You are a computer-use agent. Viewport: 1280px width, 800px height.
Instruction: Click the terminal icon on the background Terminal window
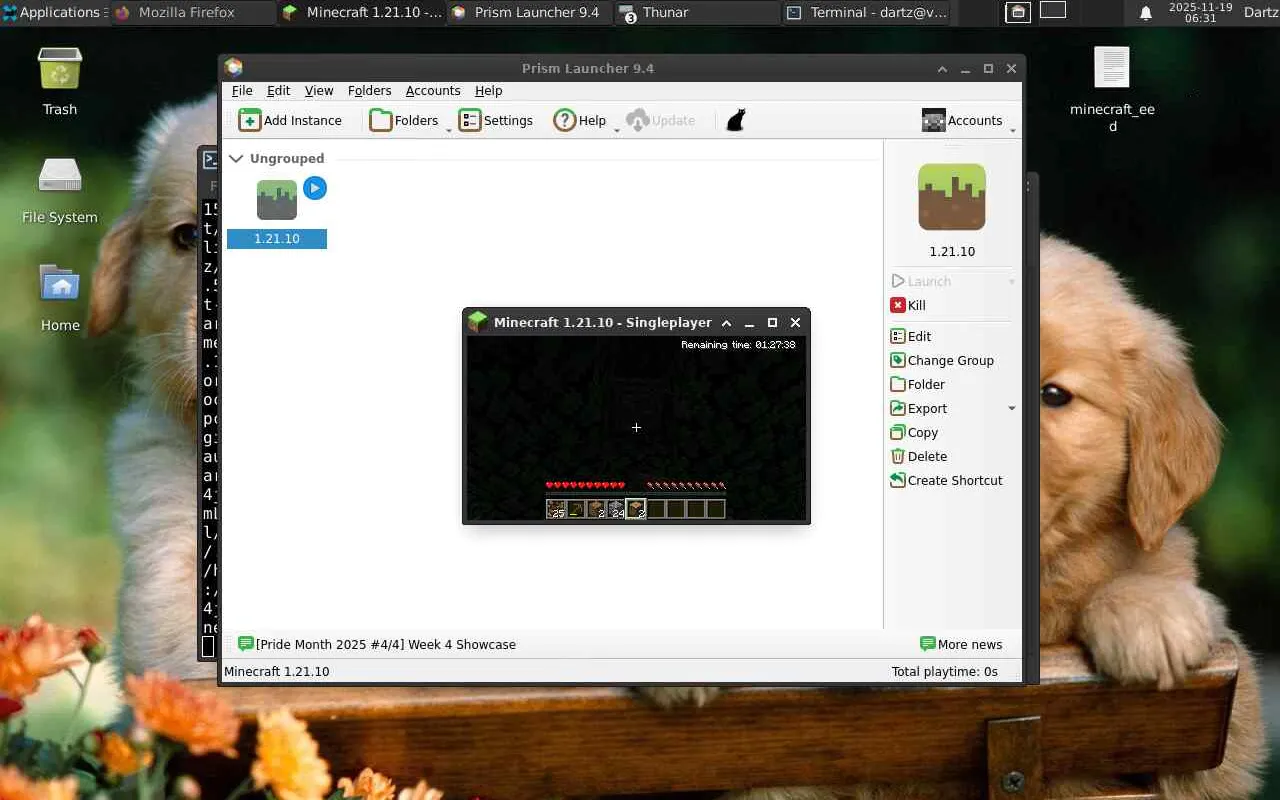tap(210, 158)
